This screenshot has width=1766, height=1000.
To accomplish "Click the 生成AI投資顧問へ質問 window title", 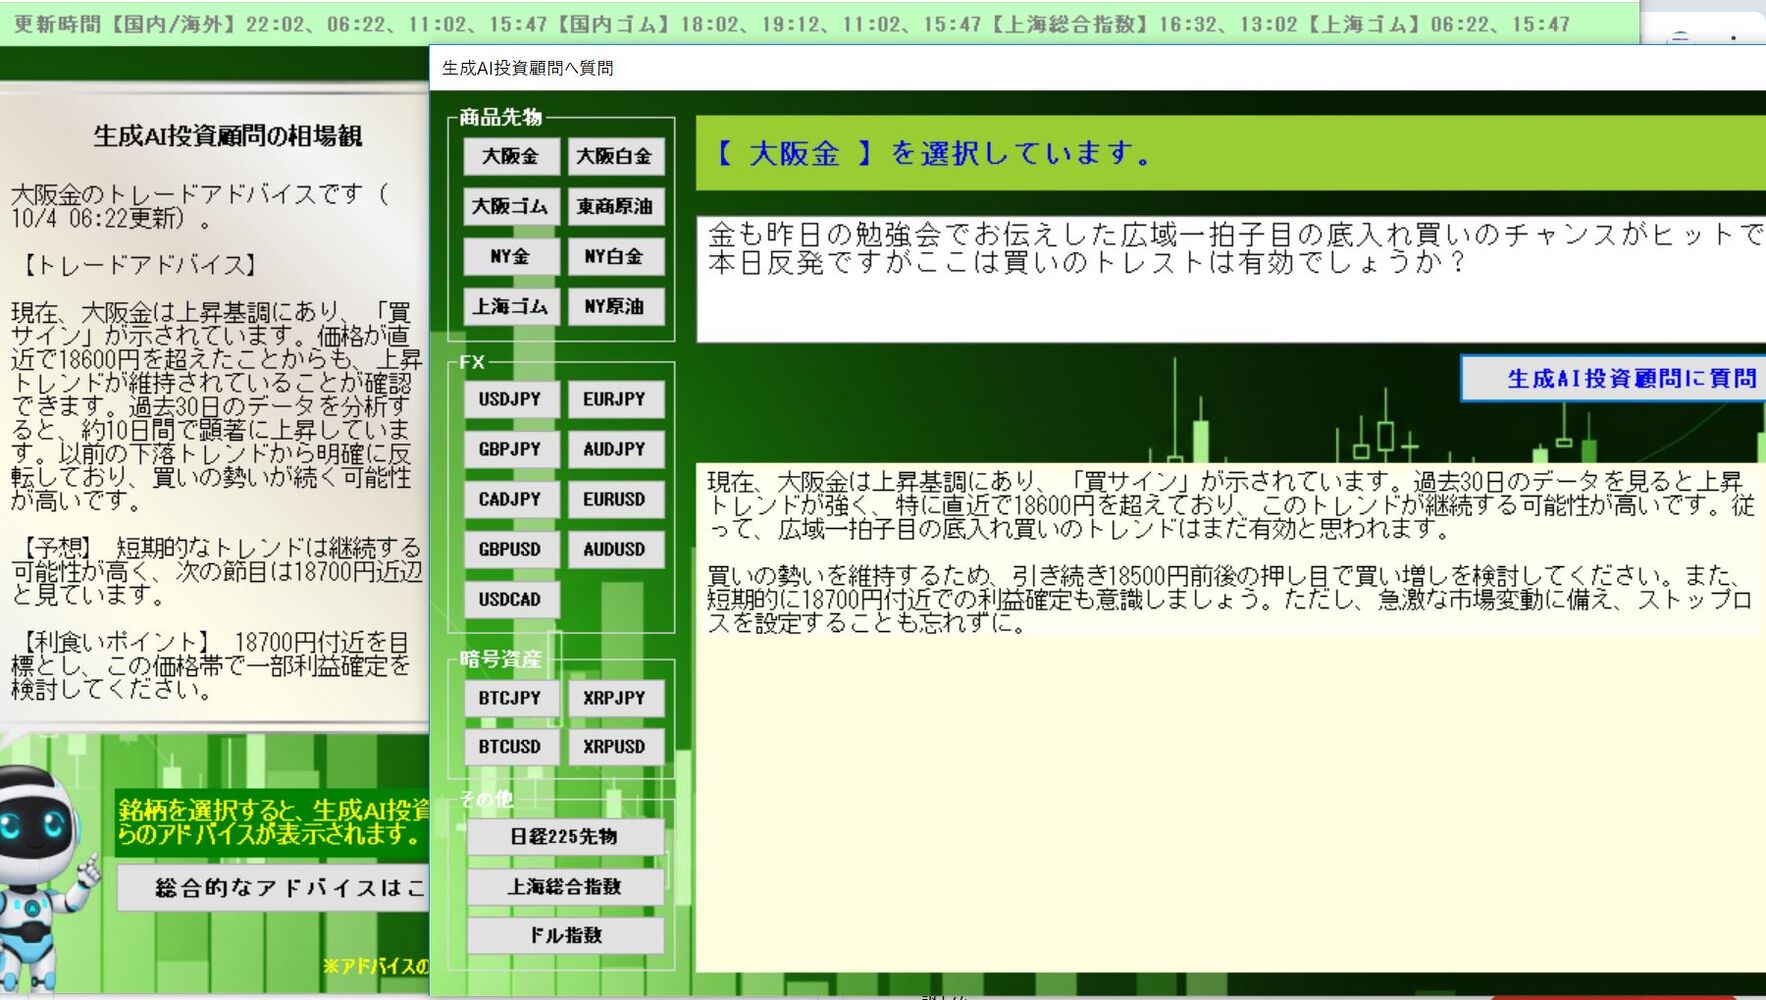I will pyautogui.click(x=528, y=68).
